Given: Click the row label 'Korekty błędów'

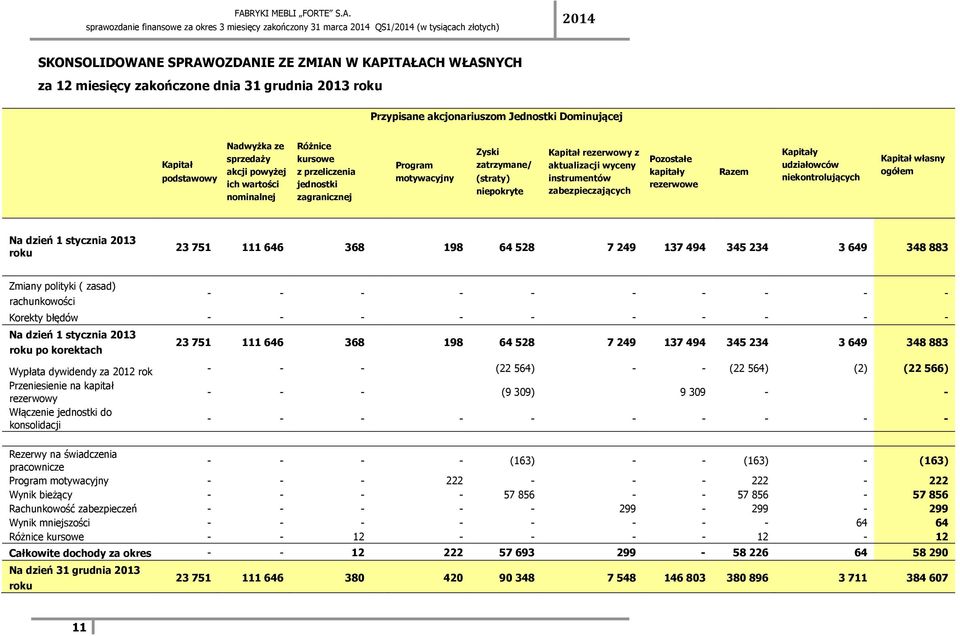Looking at the screenshot, I should click(43, 318).
